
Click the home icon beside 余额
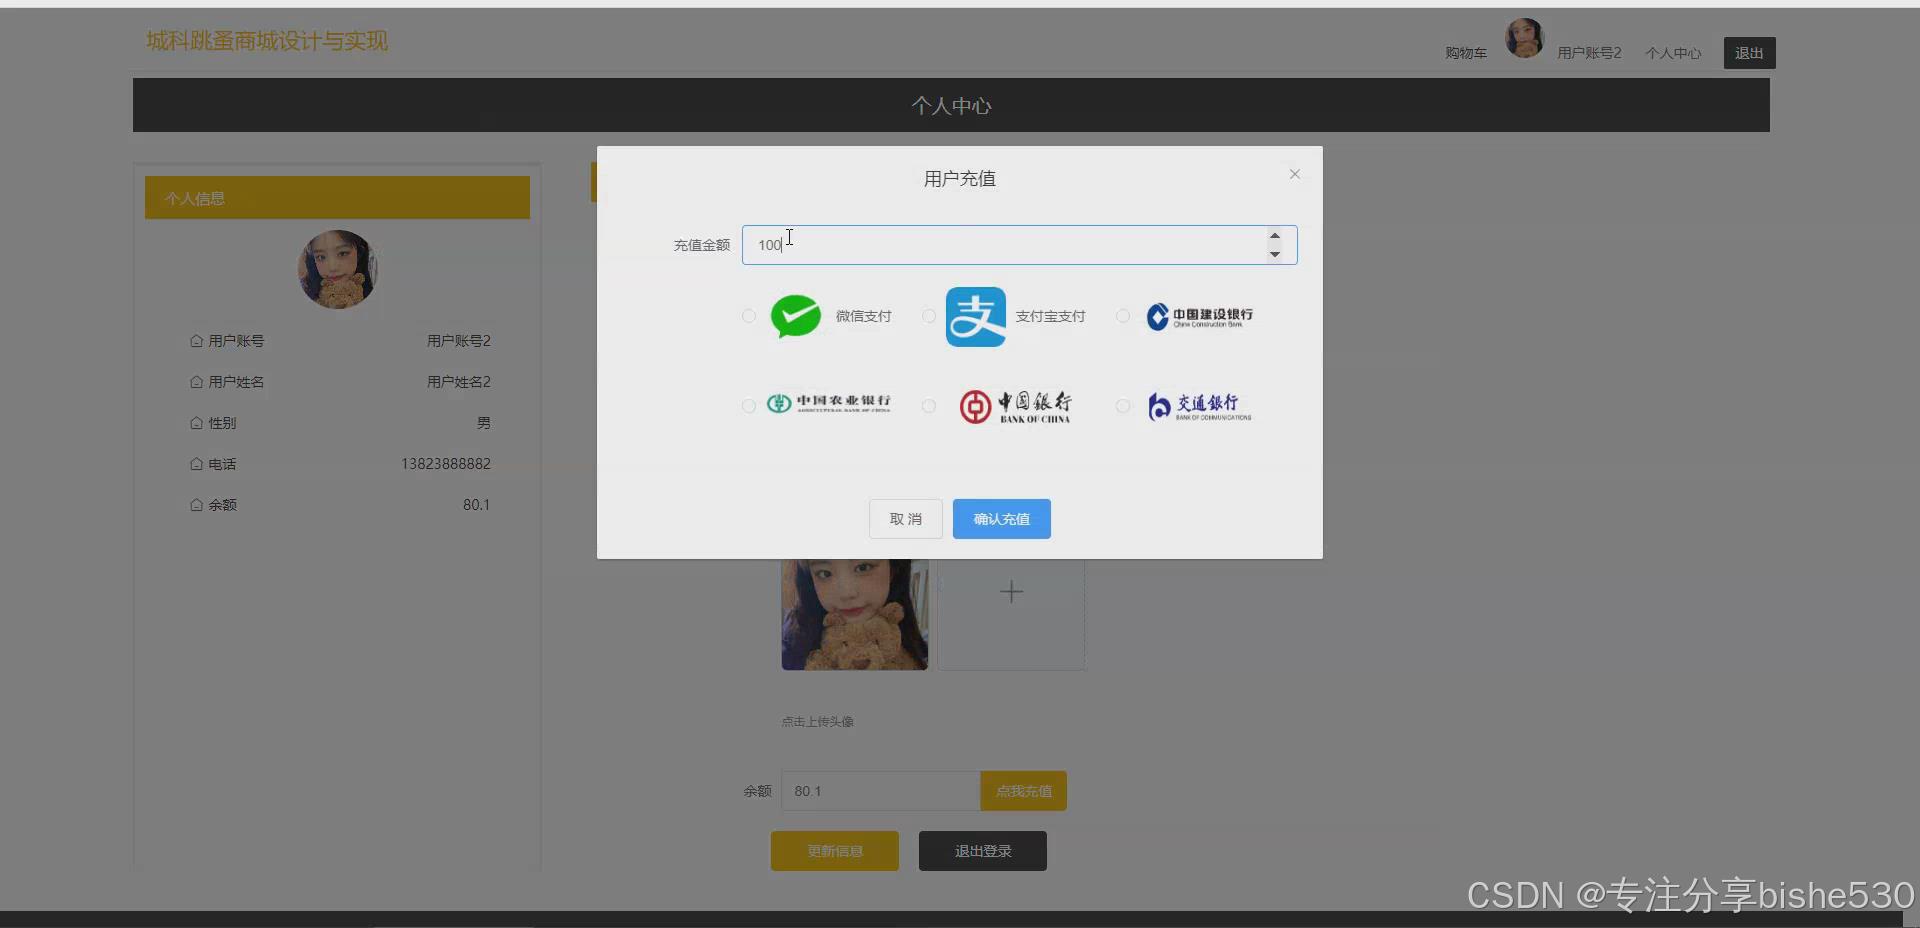tap(196, 505)
